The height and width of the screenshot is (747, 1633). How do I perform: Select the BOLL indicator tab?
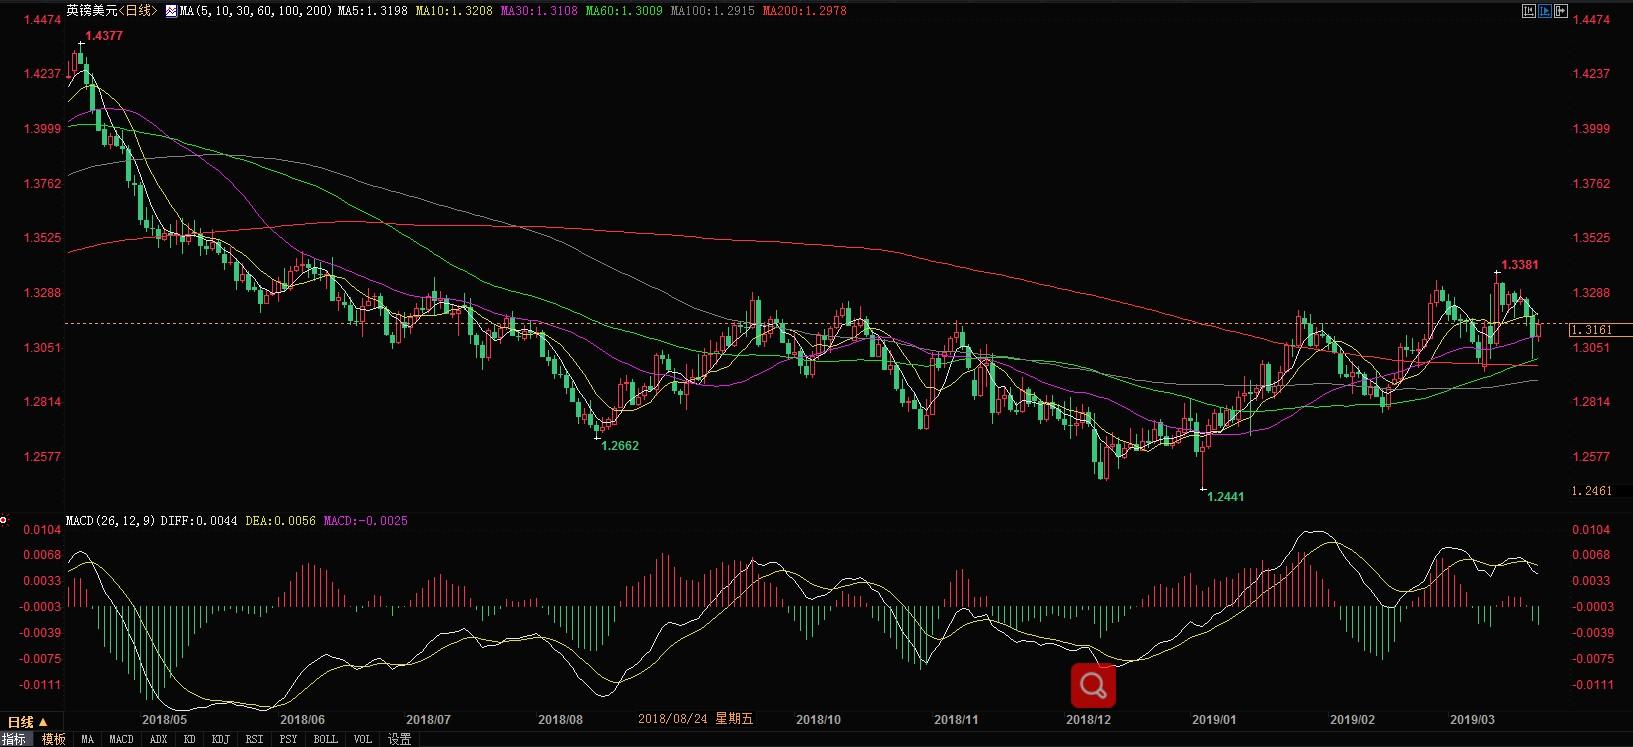pyautogui.click(x=325, y=739)
